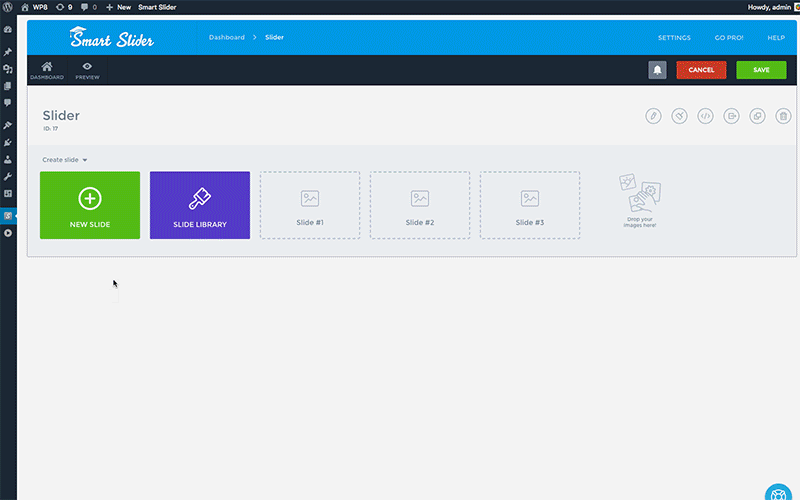This screenshot has height=500, width=800.
Task: Click the duplicate slider icon
Action: coord(757,116)
